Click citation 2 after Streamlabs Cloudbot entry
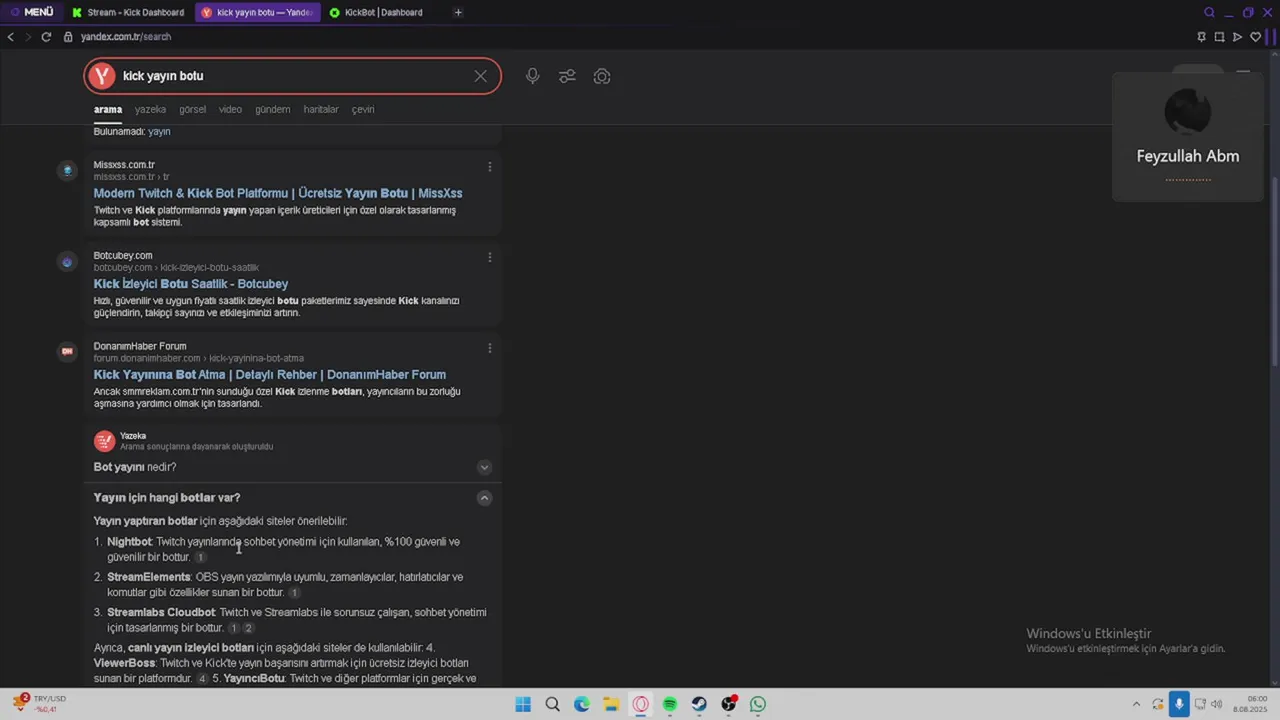 (x=248, y=628)
